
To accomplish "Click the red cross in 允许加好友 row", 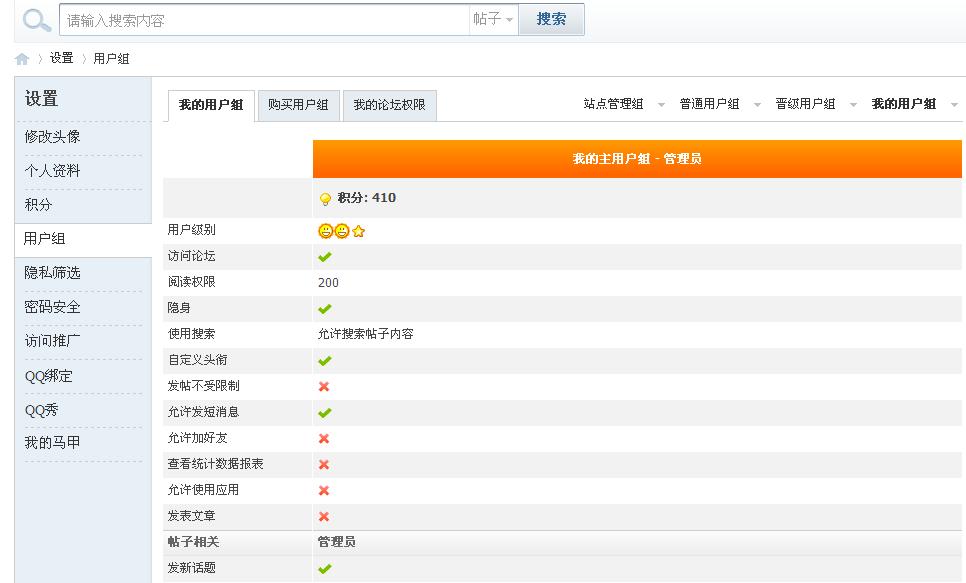I will pos(324,438).
